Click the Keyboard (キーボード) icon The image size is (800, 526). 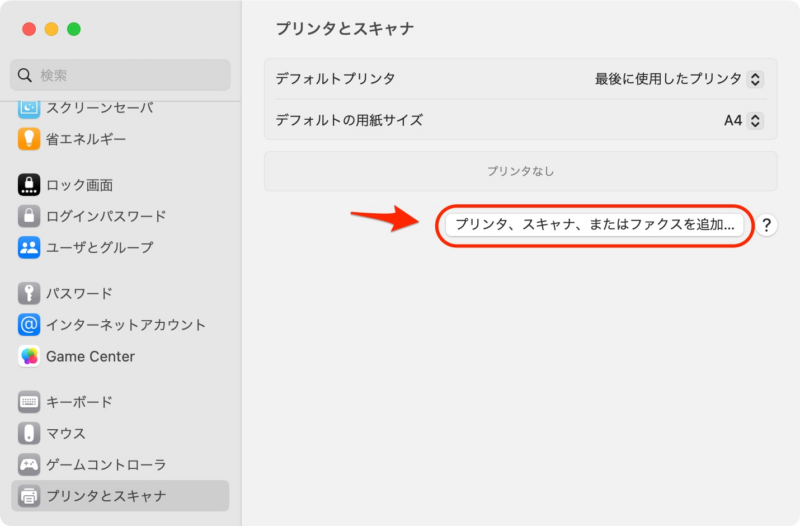(x=29, y=402)
